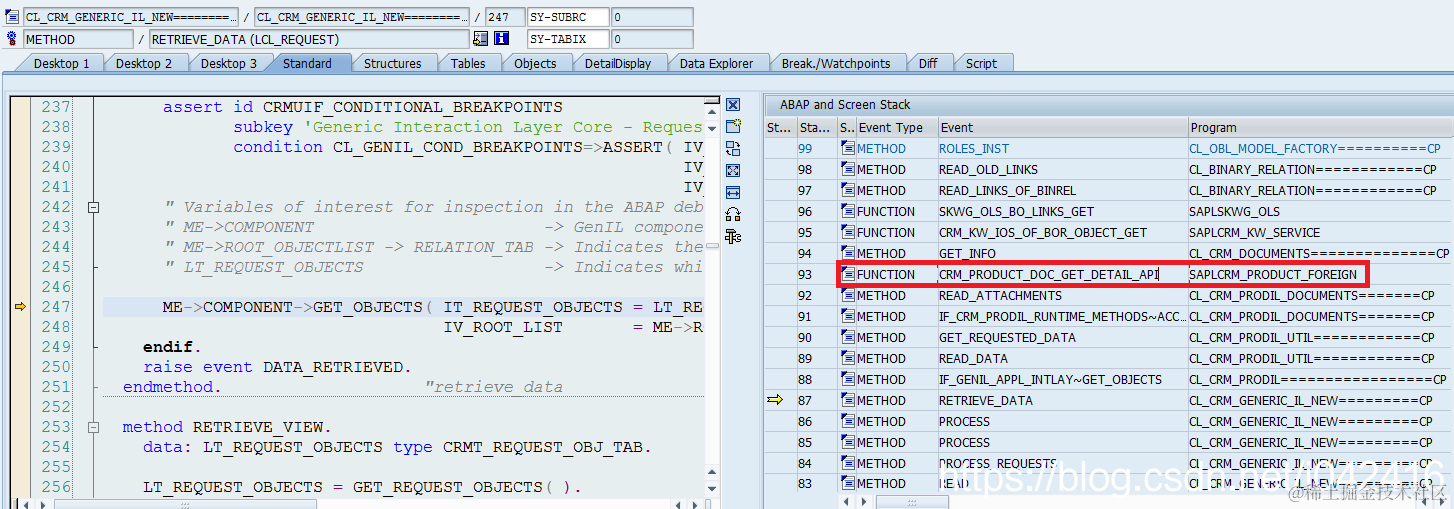Click the Event Type column header
Image resolution: width=1454 pixels, height=509 pixels.
897,127
